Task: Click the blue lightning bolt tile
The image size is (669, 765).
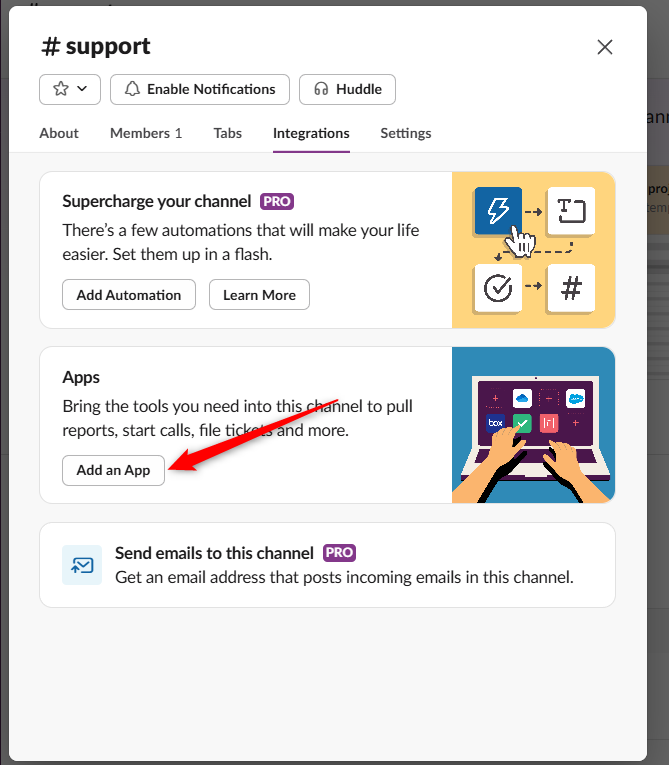Action: 497,211
